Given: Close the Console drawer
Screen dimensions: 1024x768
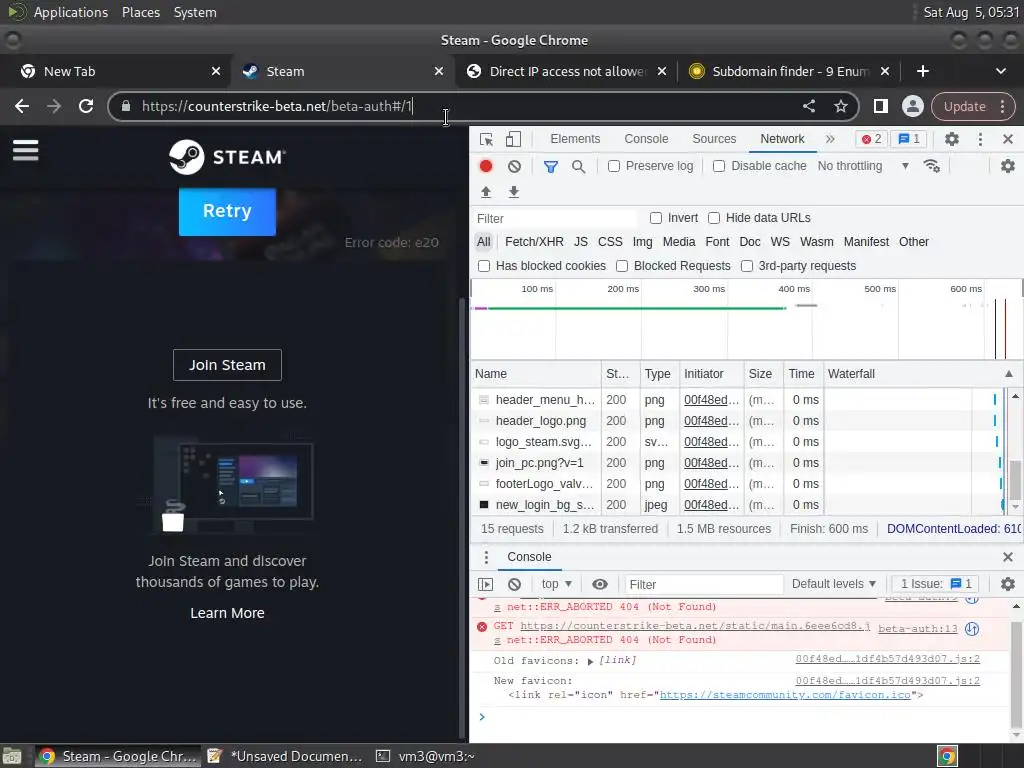Looking at the screenshot, I should pos(1008,557).
